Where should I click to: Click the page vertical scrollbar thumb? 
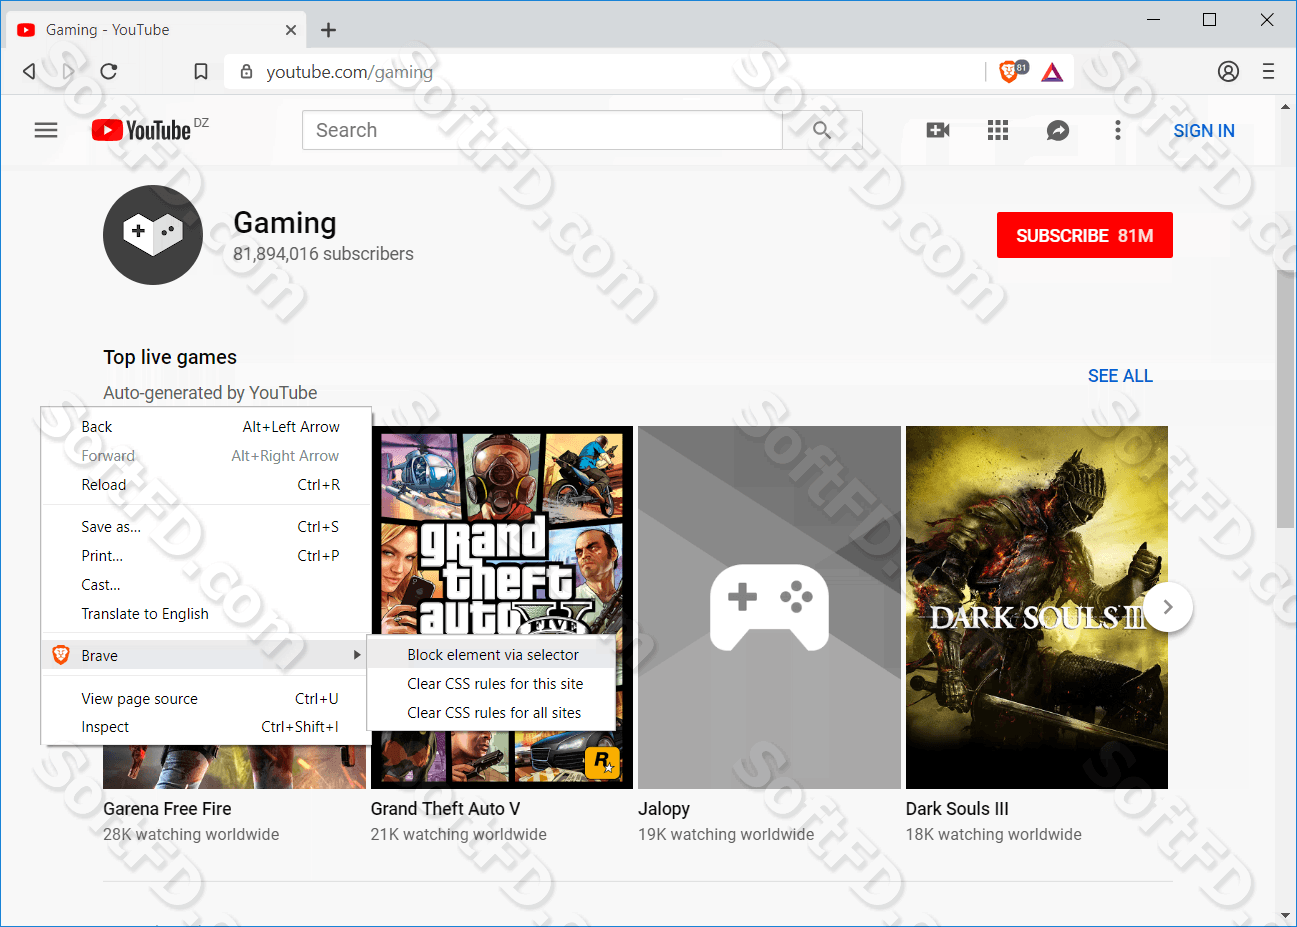(1286, 398)
